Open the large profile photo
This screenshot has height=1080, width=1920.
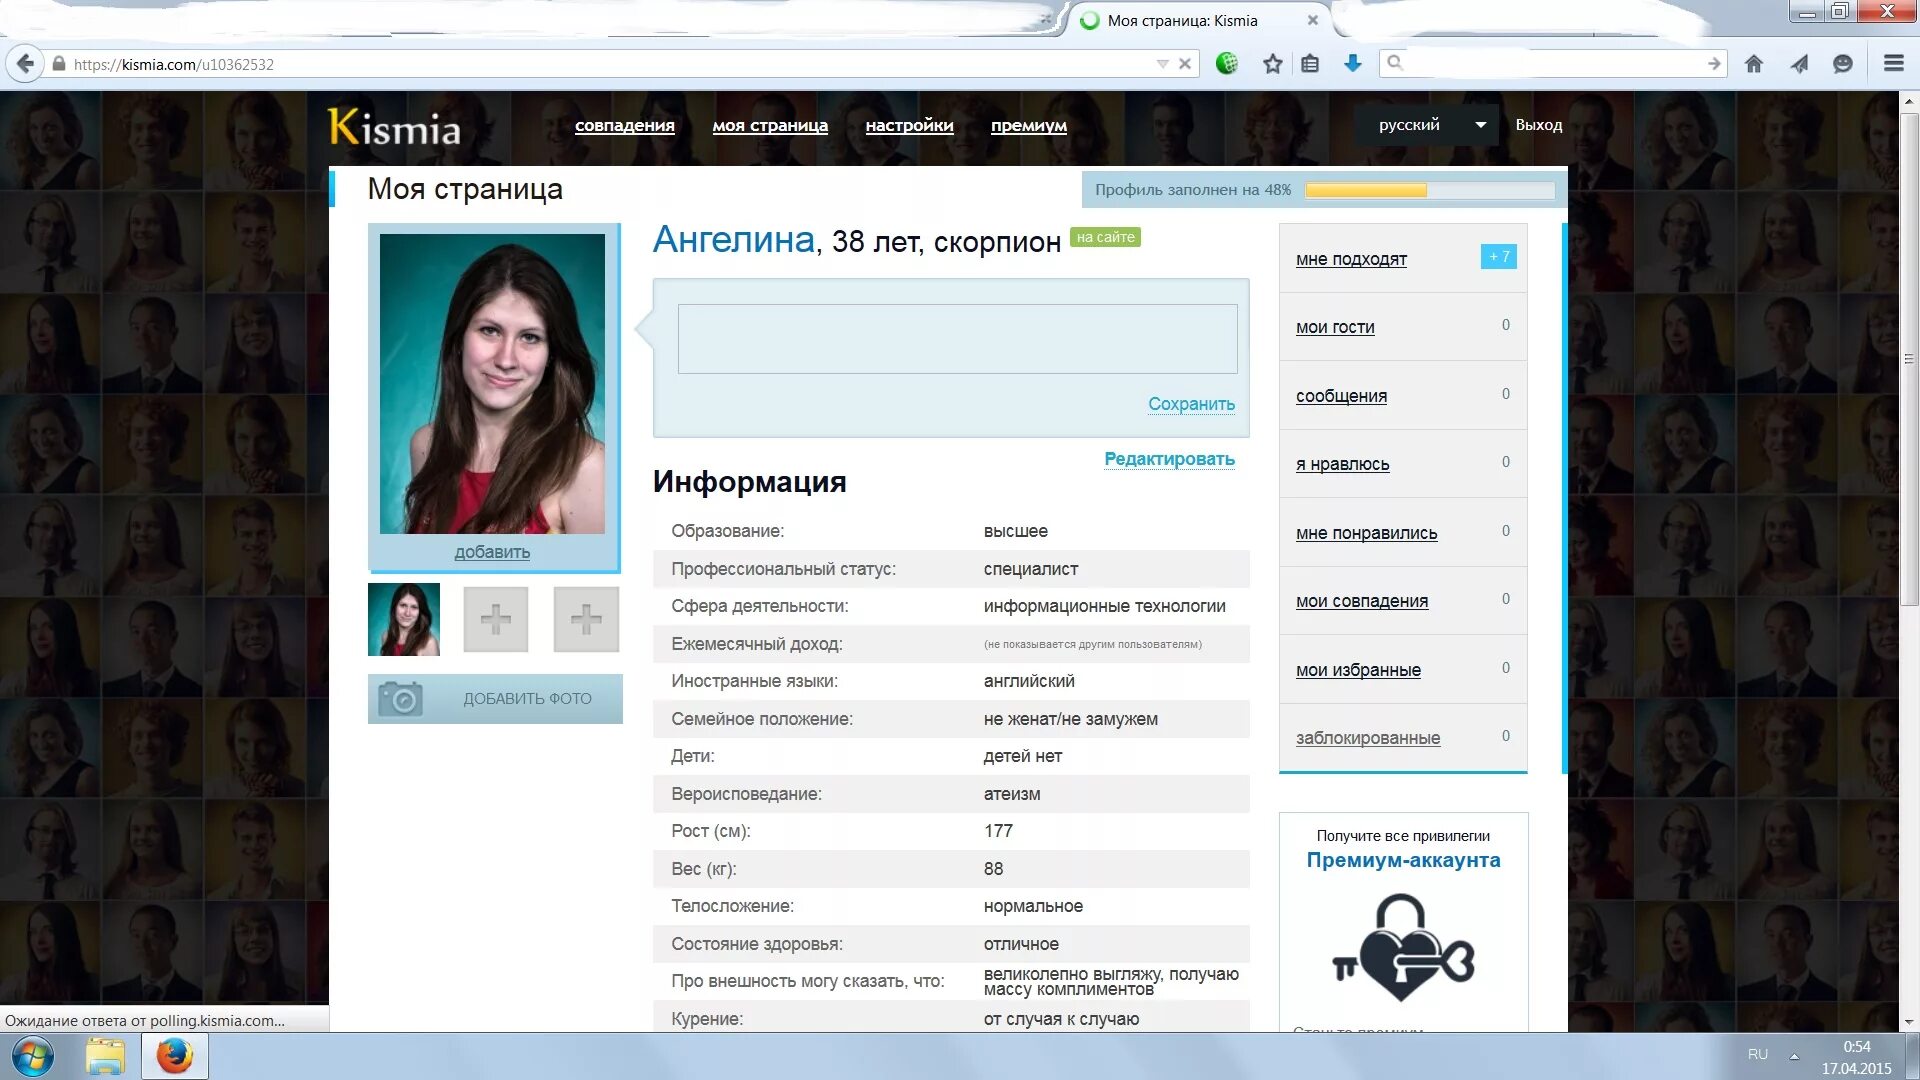click(x=492, y=383)
